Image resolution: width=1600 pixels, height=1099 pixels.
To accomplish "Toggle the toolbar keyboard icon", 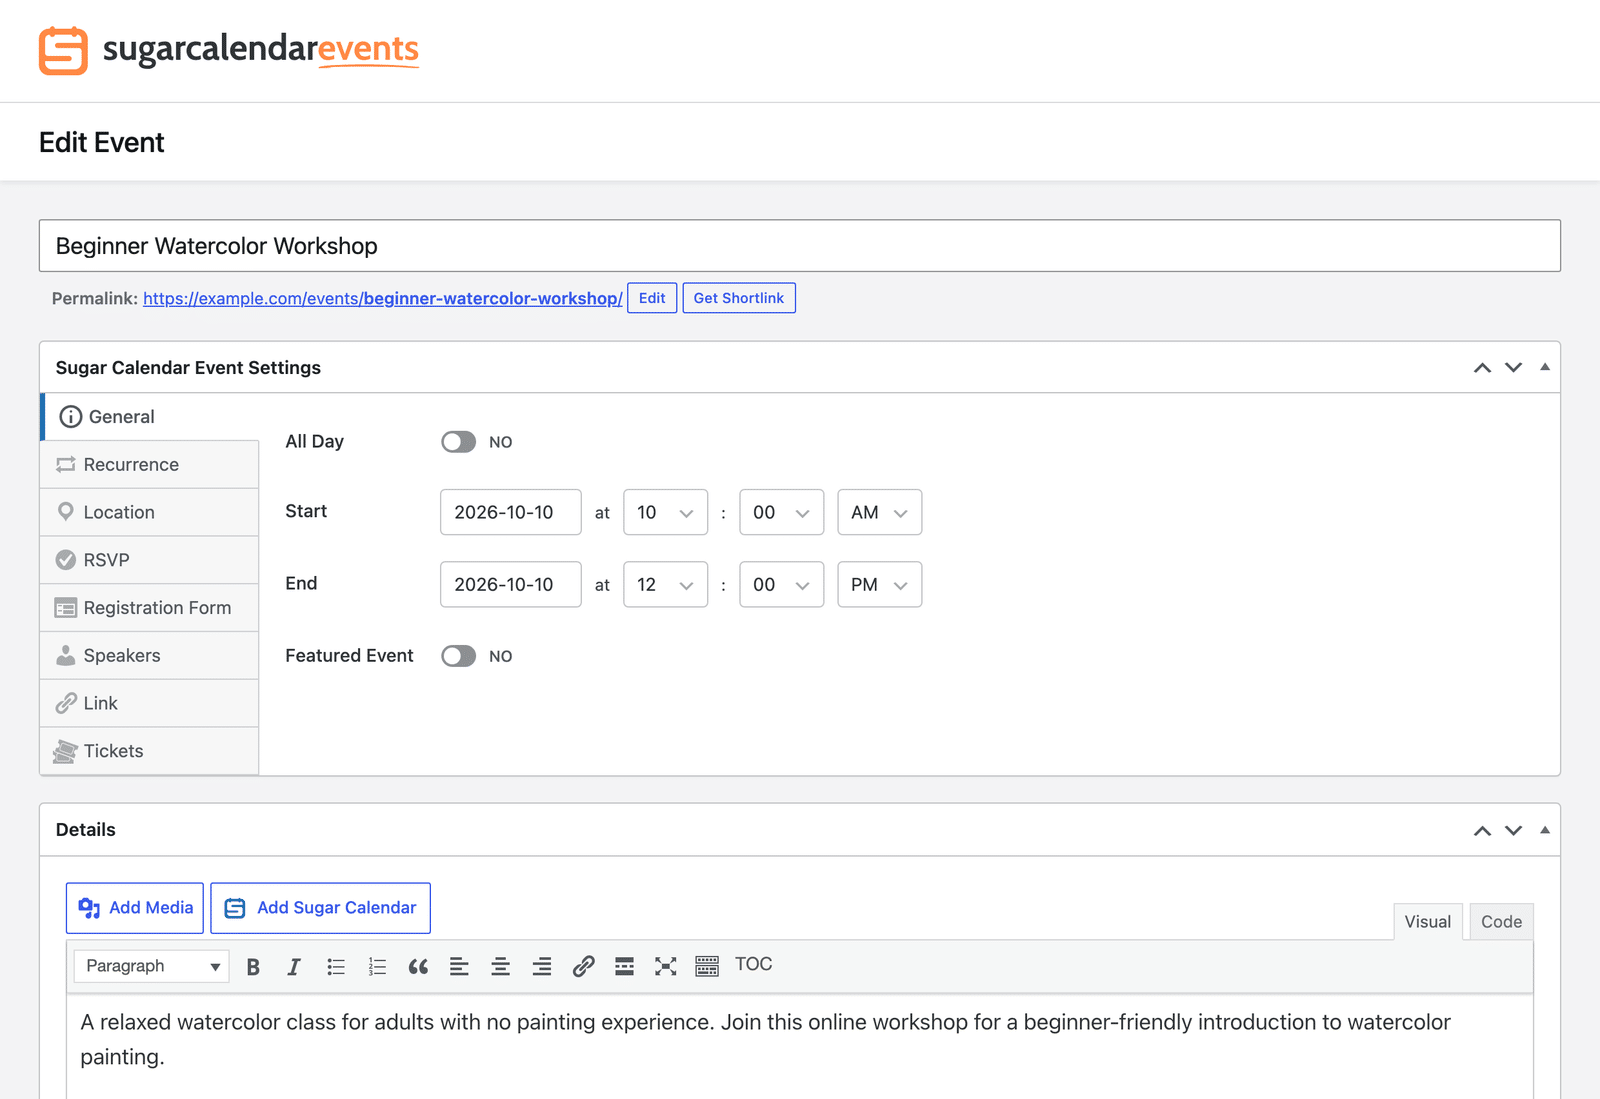I will pyautogui.click(x=707, y=966).
